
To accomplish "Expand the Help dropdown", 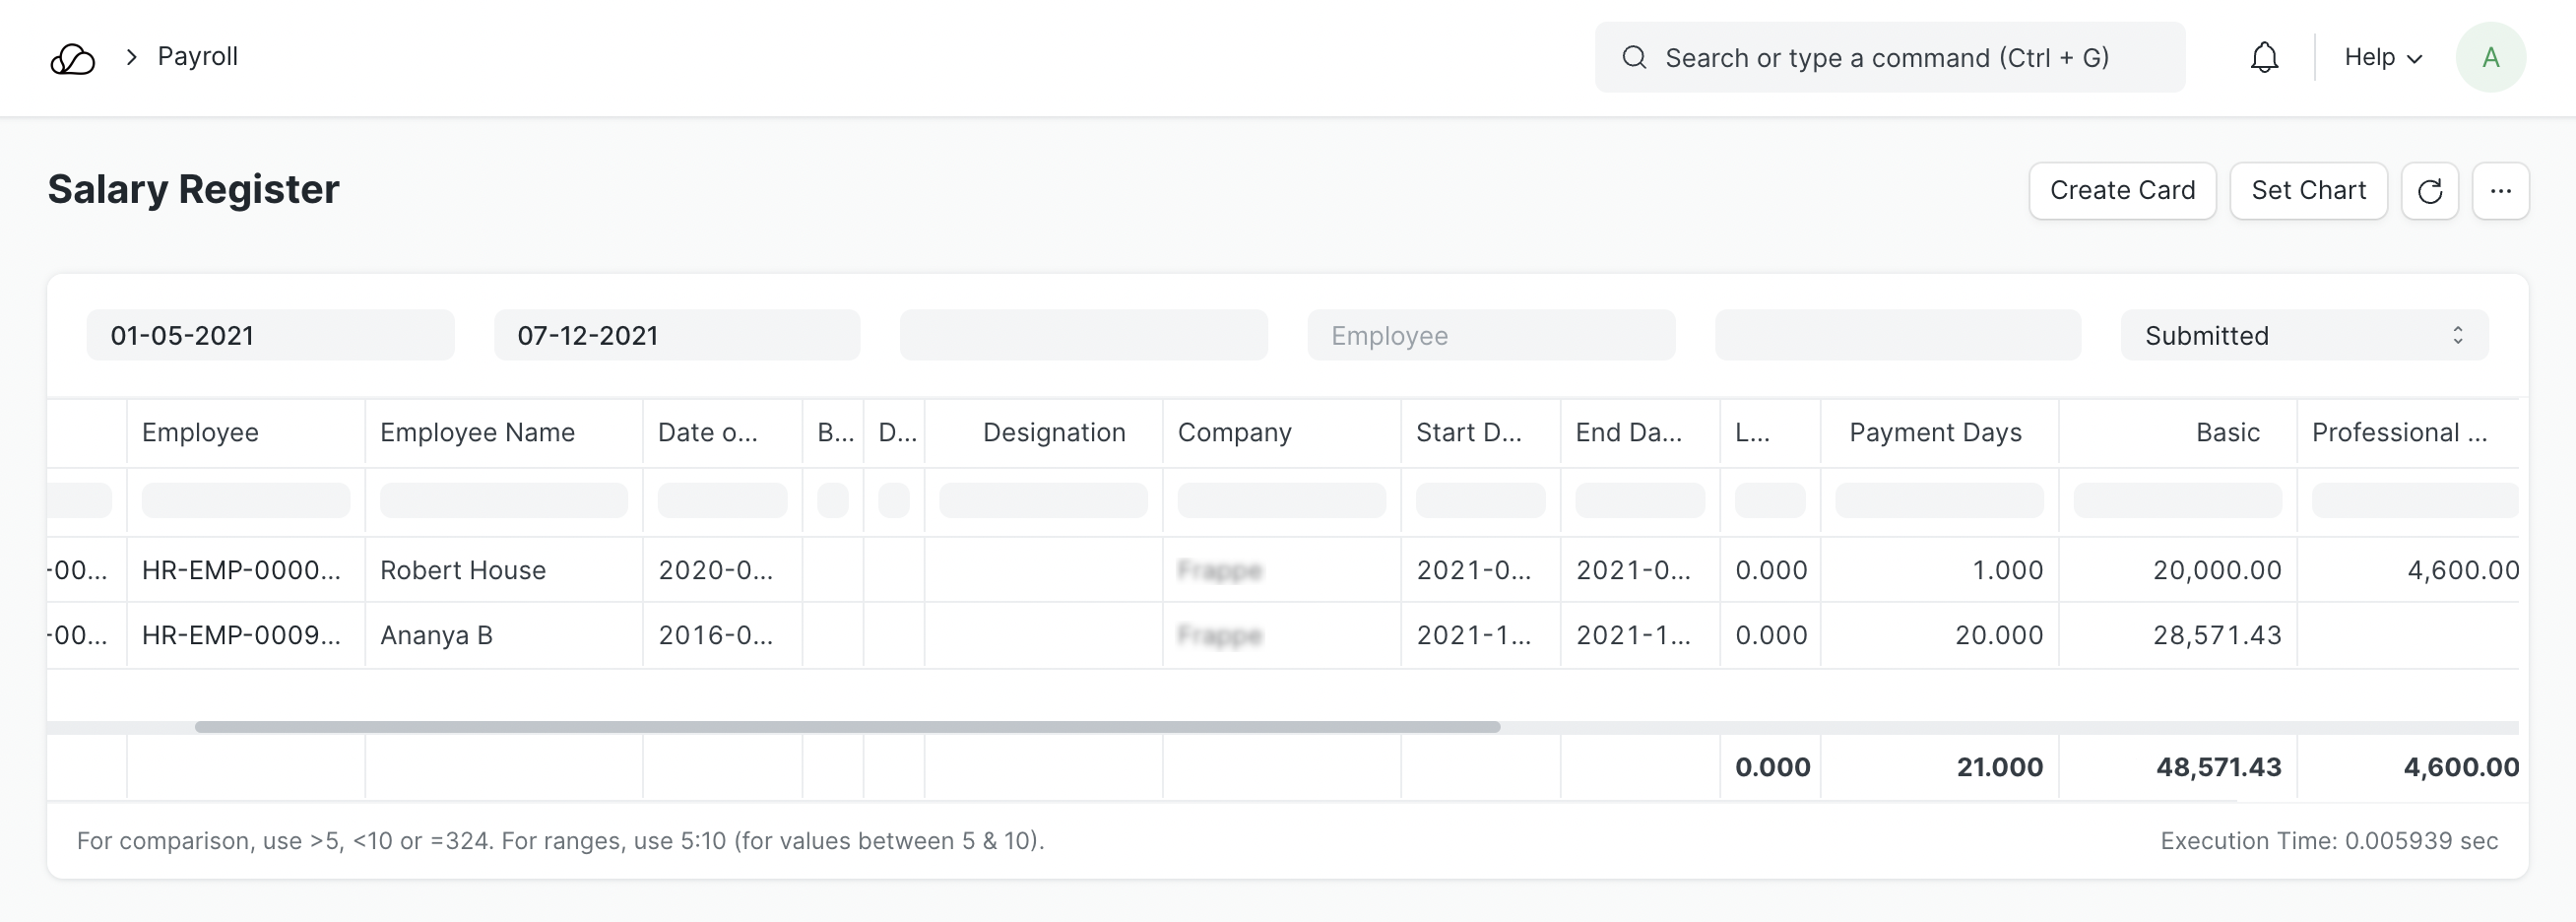I will point(2382,58).
